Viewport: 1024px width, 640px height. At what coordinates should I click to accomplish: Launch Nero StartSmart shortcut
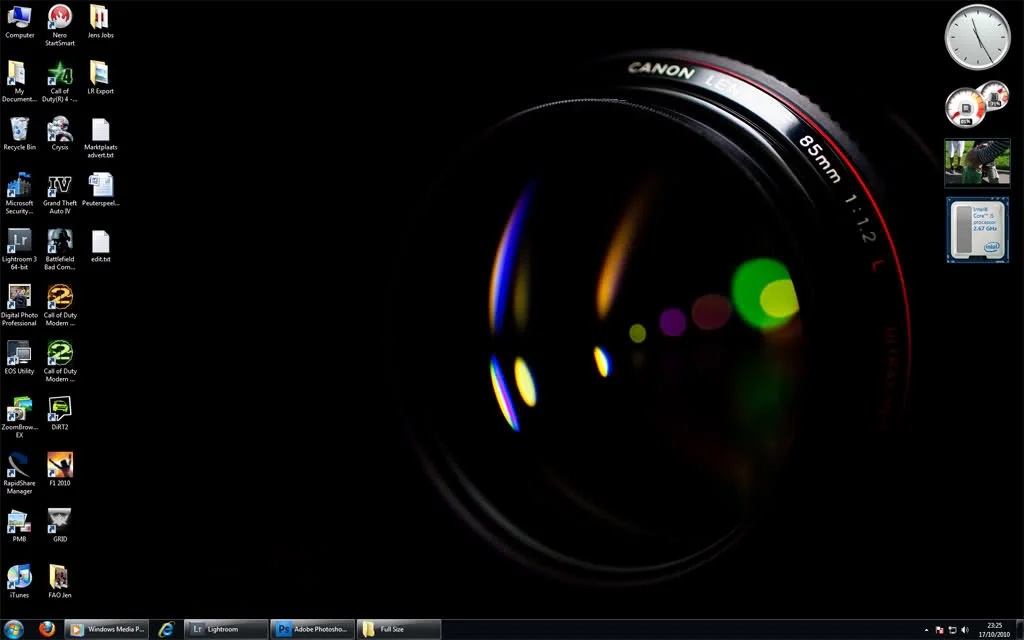tap(60, 25)
